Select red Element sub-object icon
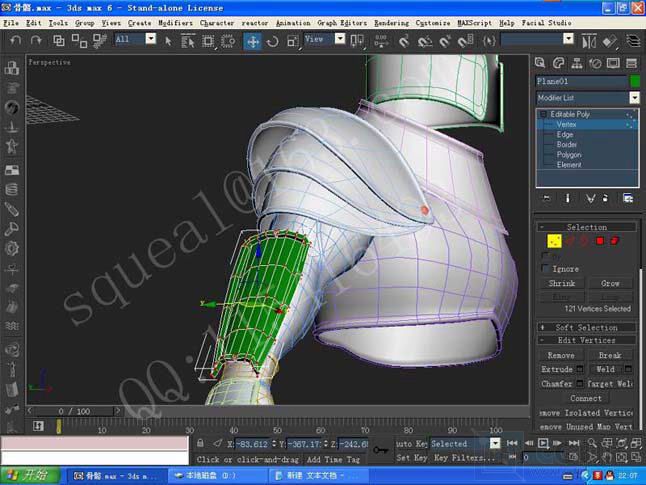646x485 pixels. [614, 241]
